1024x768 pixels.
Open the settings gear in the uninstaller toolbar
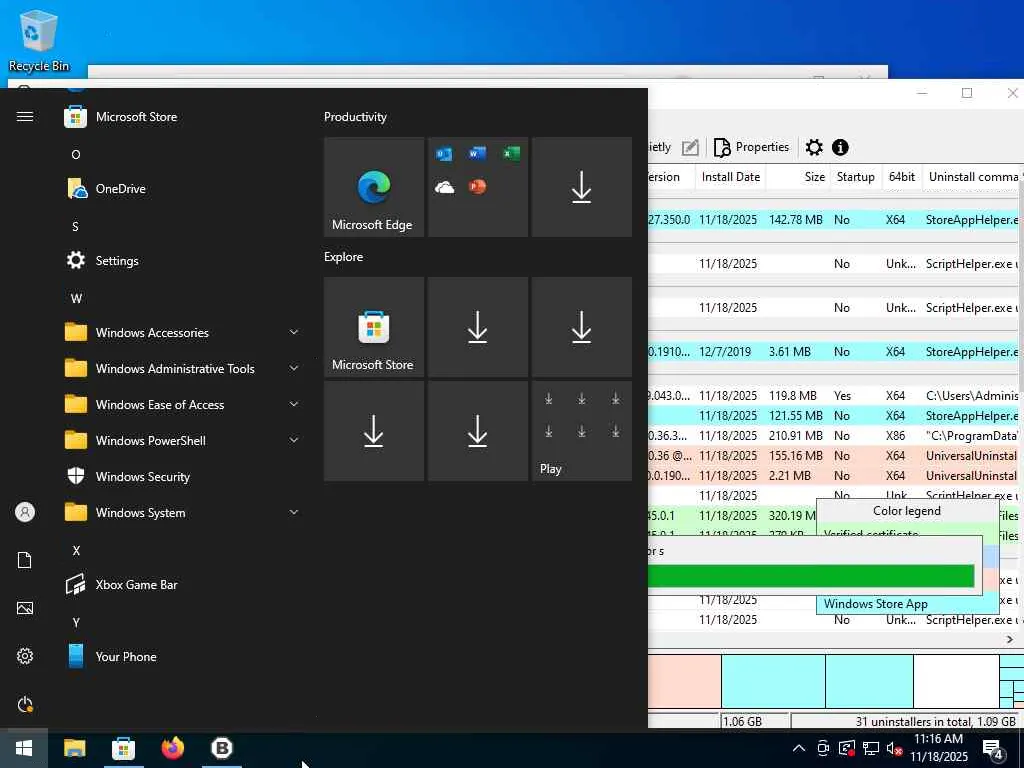[x=814, y=148]
